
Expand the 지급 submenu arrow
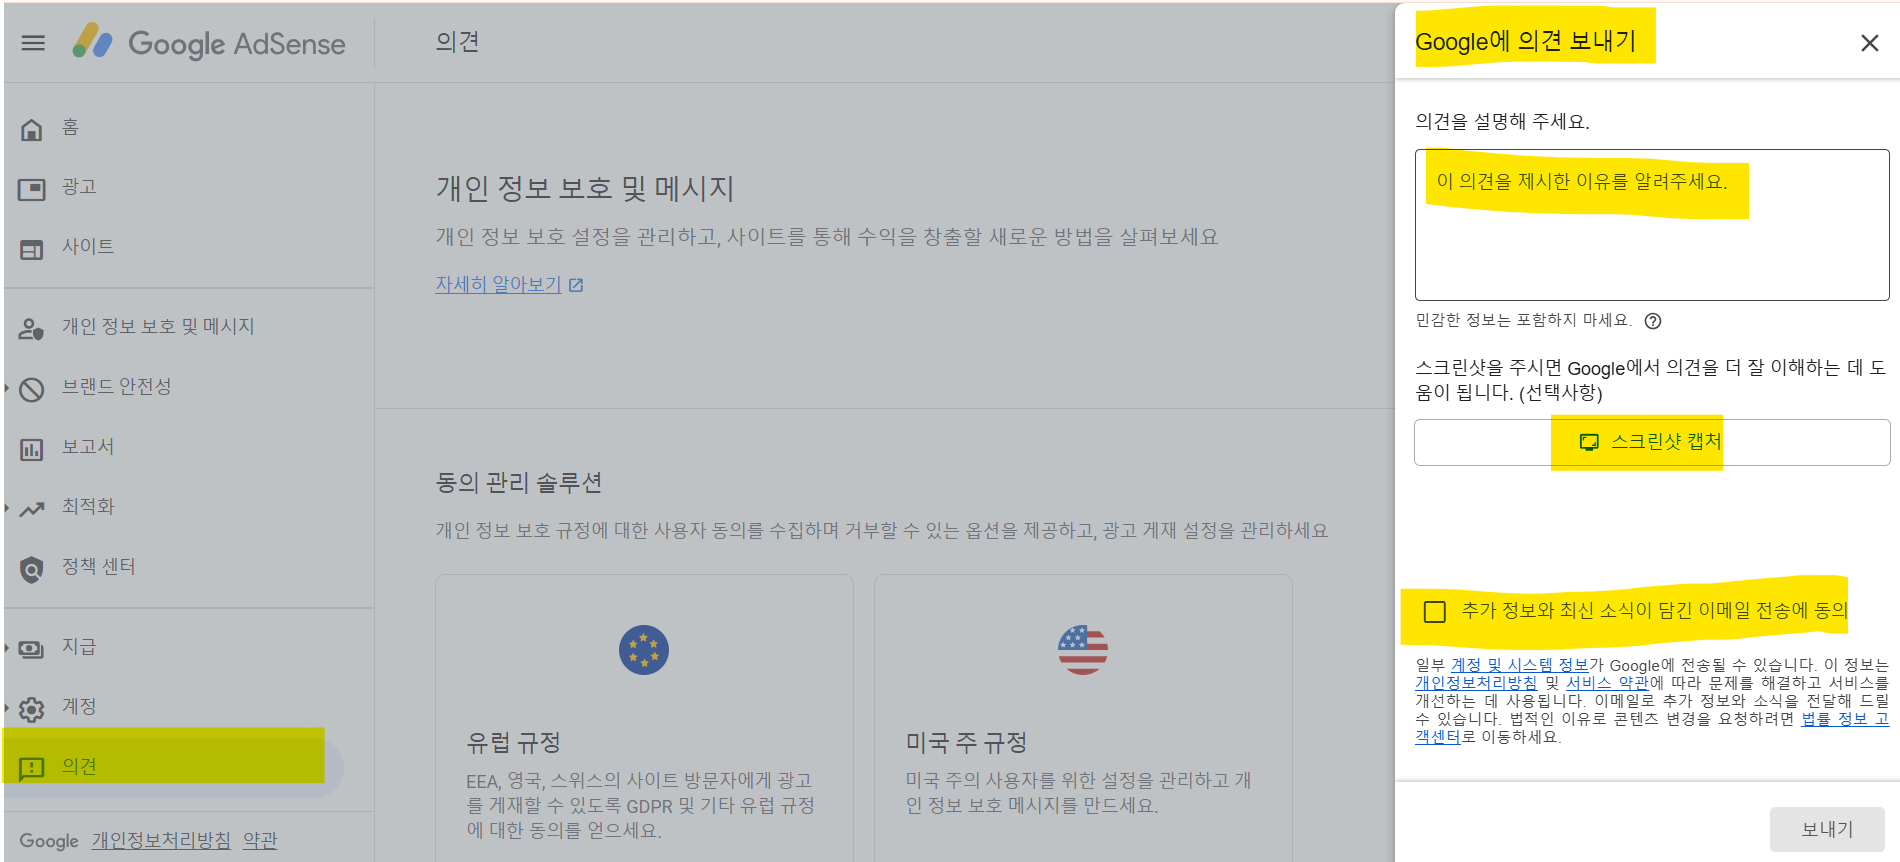point(7,647)
